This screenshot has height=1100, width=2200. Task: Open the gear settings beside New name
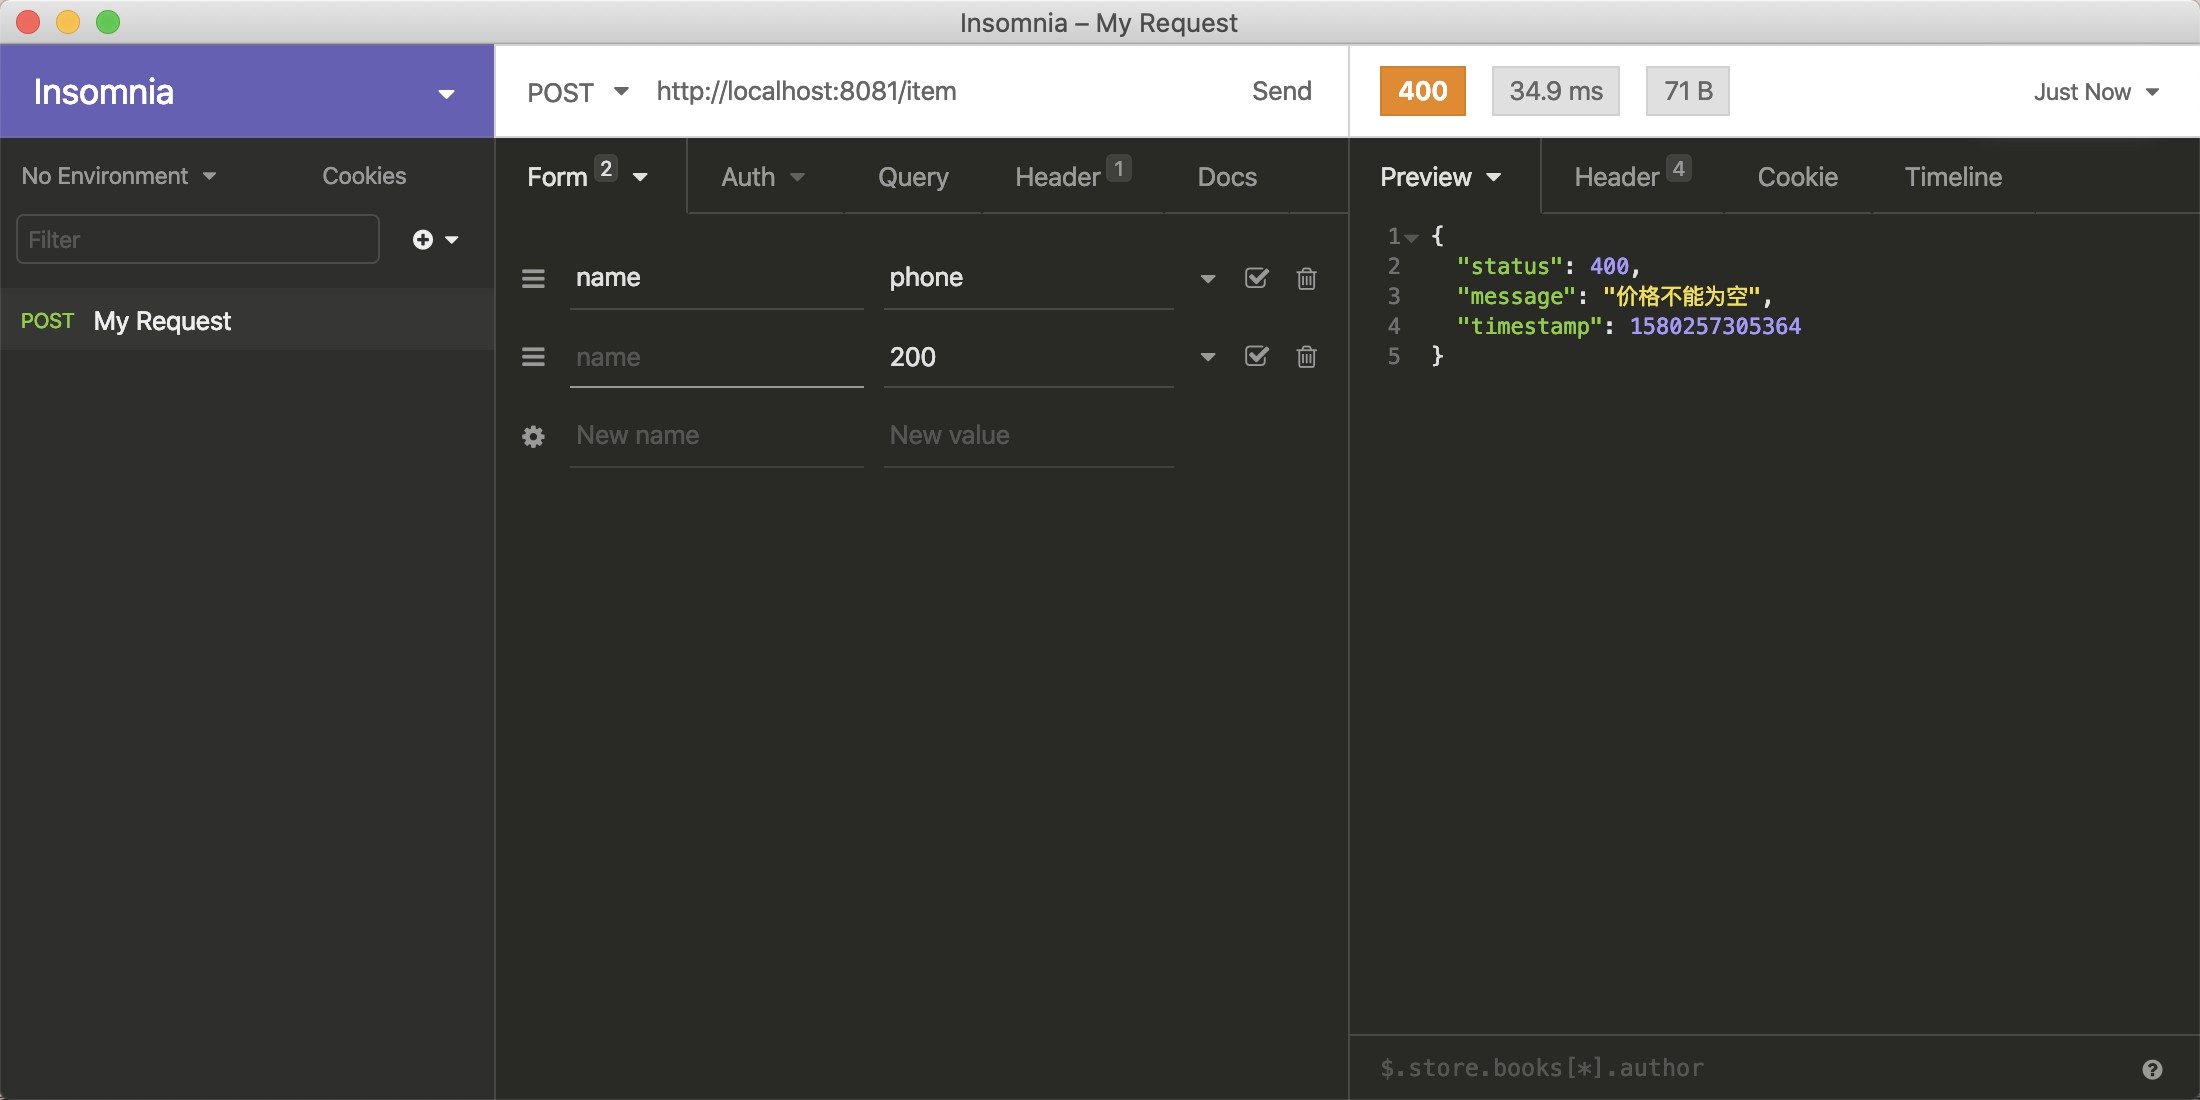tap(533, 436)
